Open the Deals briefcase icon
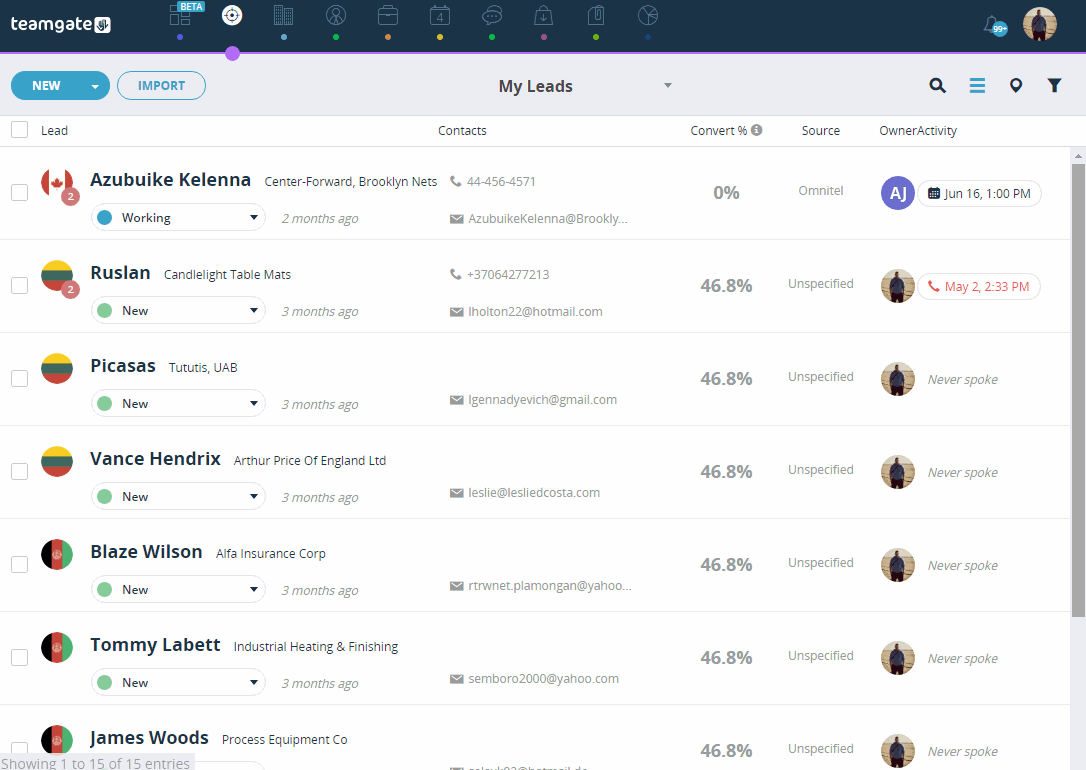Viewport: 1086px width, 770px height. [x=388, y=15]
